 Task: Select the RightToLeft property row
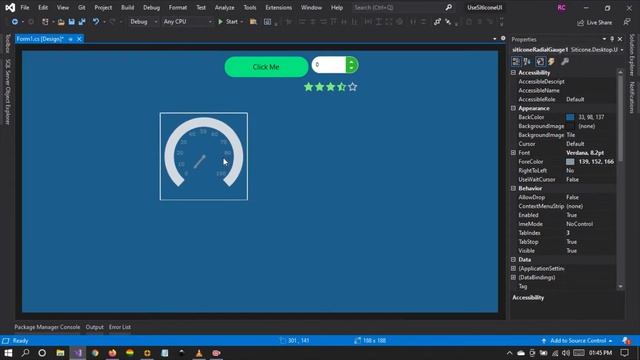(564, 171)
